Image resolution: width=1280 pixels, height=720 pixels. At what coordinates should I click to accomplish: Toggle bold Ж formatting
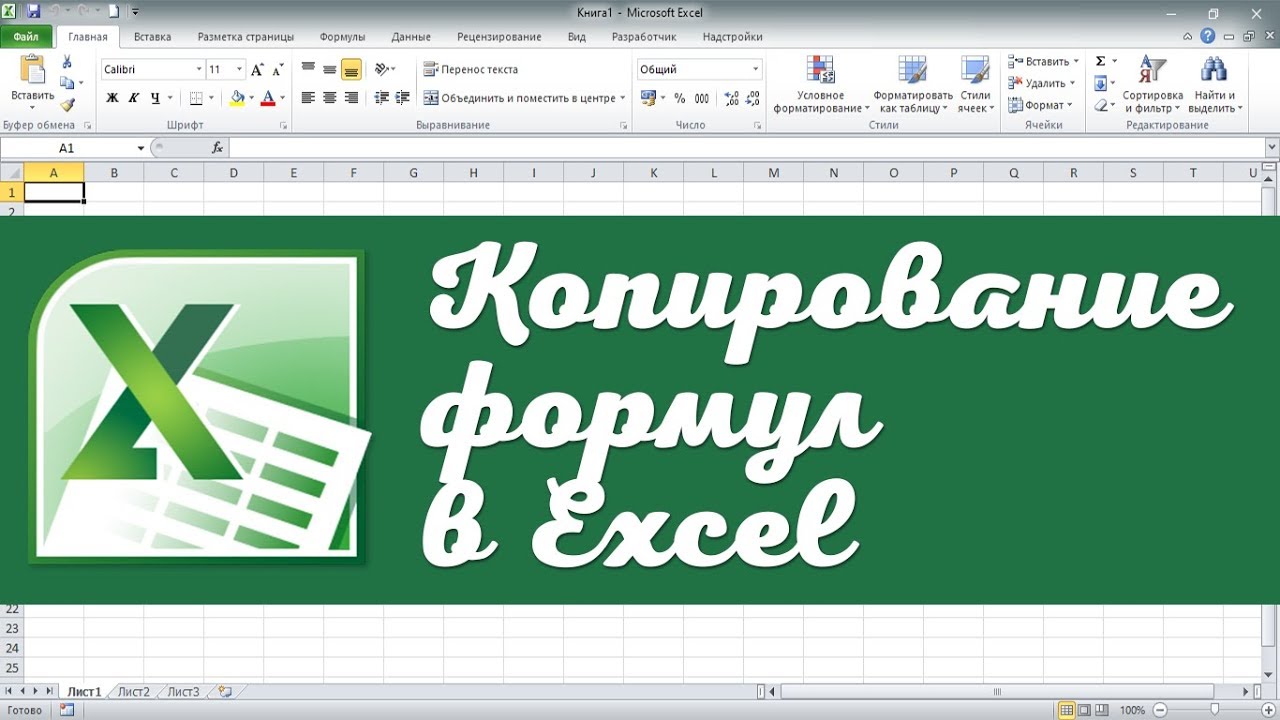coord(112,98)
